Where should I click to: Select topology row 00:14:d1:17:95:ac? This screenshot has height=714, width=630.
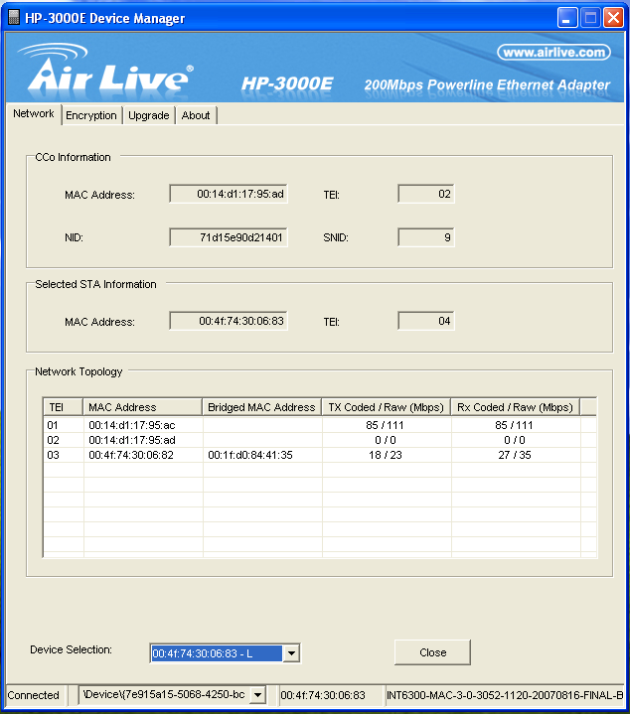320,425
